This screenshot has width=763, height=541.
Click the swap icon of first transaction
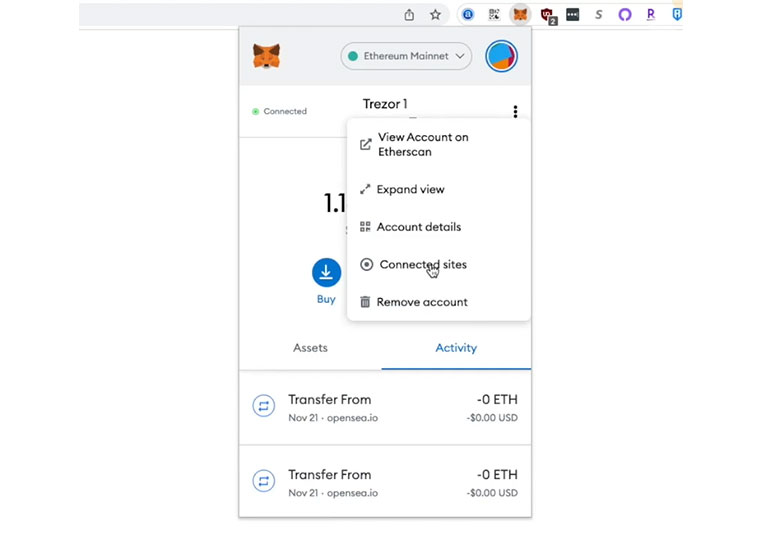tap(264, 406)
